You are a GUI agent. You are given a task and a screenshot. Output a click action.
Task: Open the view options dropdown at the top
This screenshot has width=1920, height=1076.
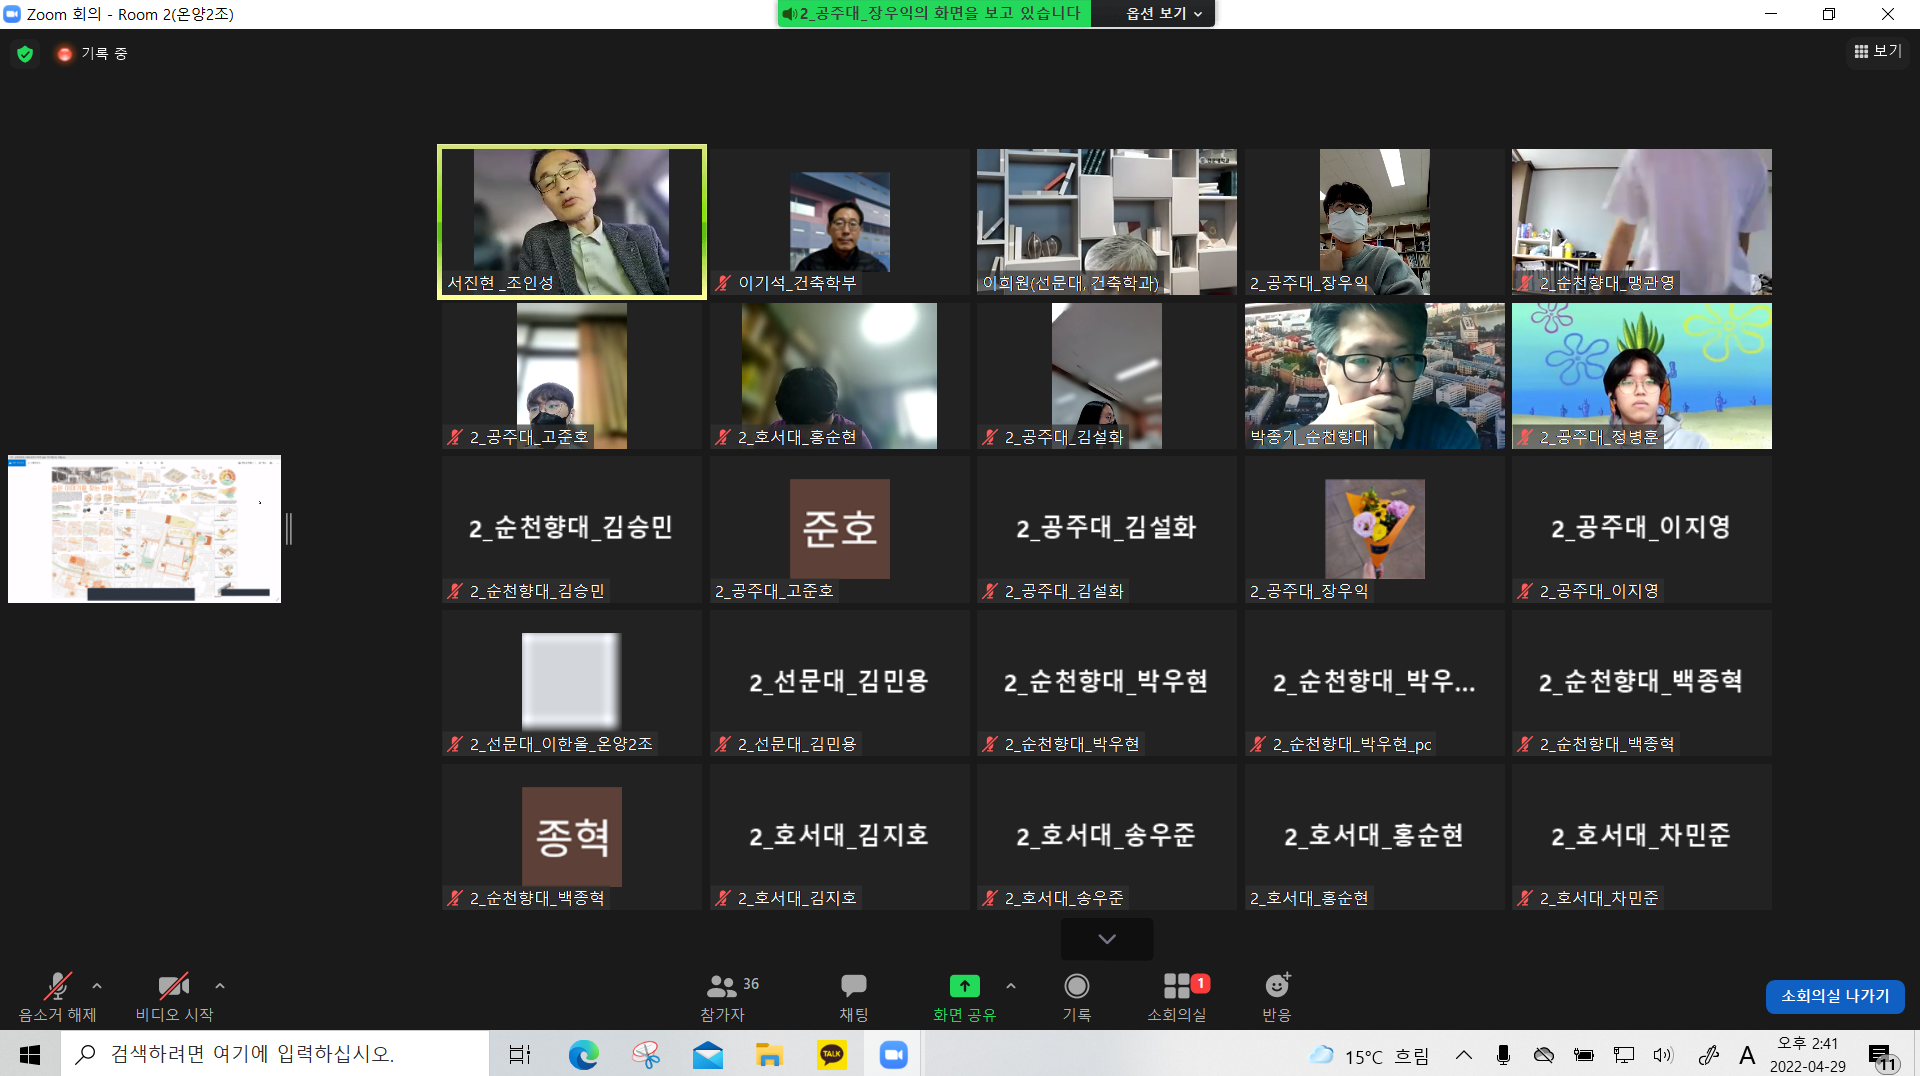click(x=1163, y=13)
